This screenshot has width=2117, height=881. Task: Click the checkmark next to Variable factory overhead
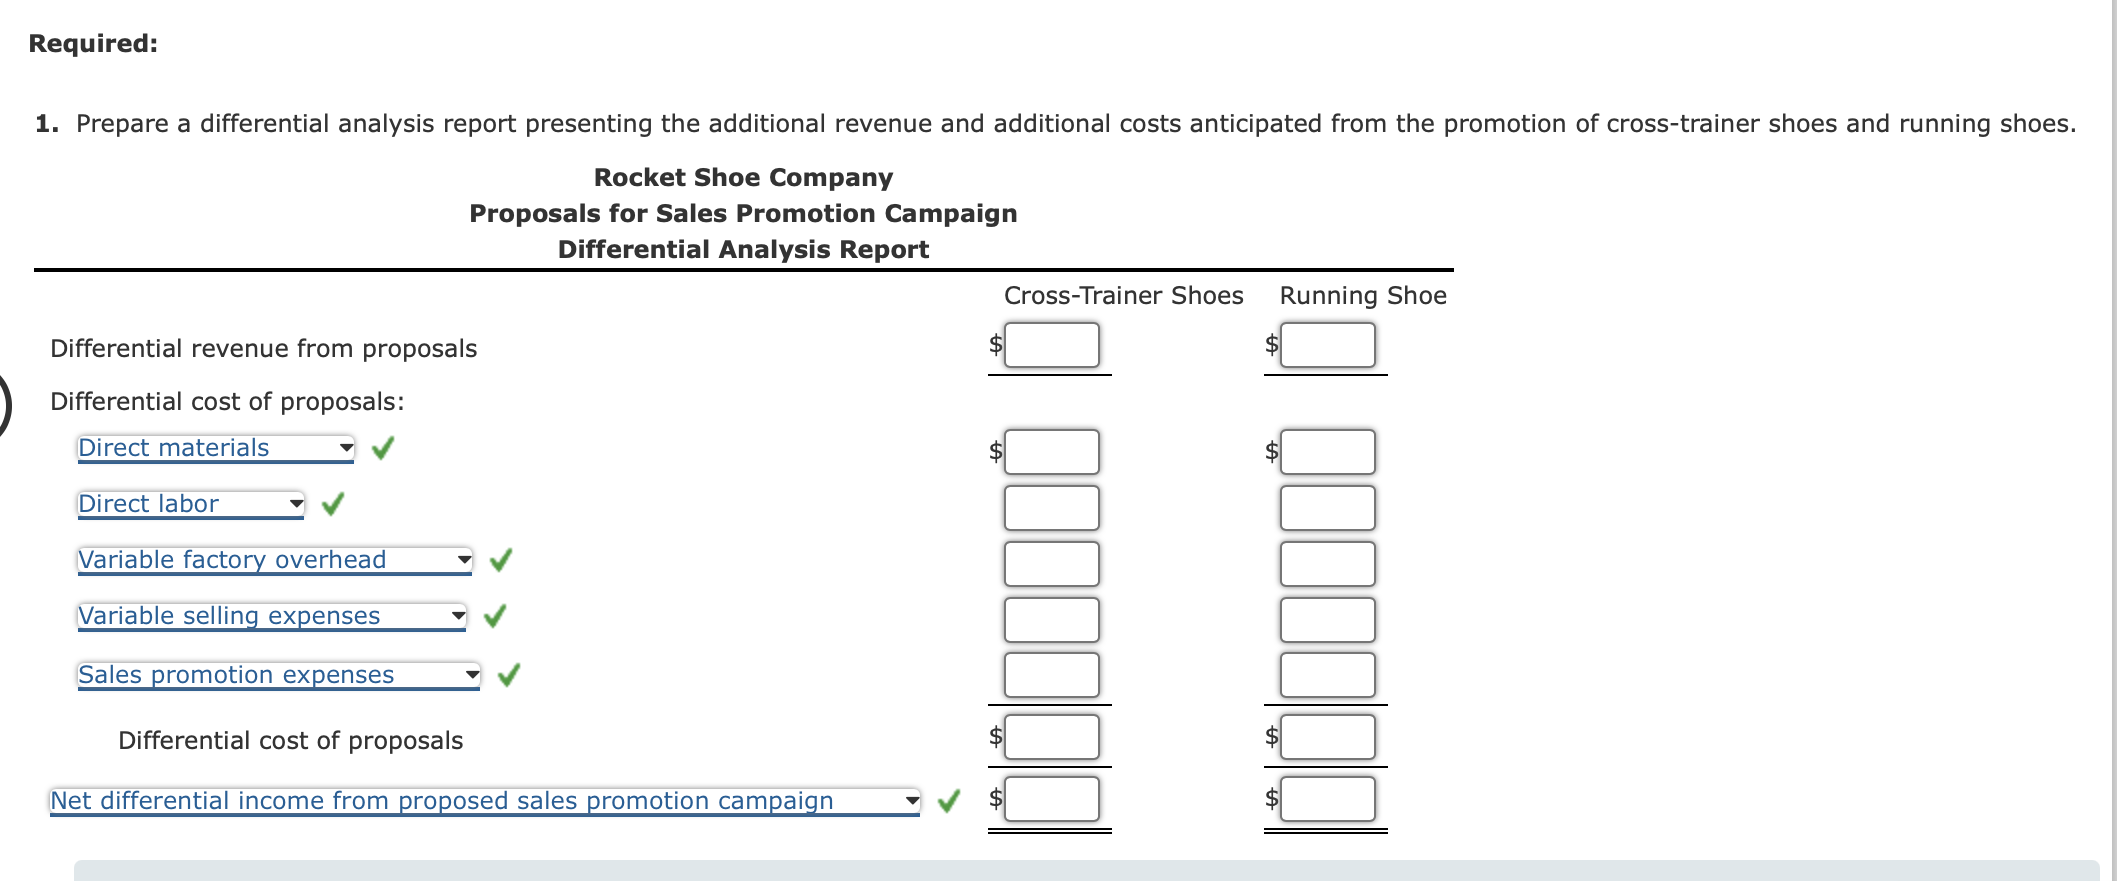point(500,560)
